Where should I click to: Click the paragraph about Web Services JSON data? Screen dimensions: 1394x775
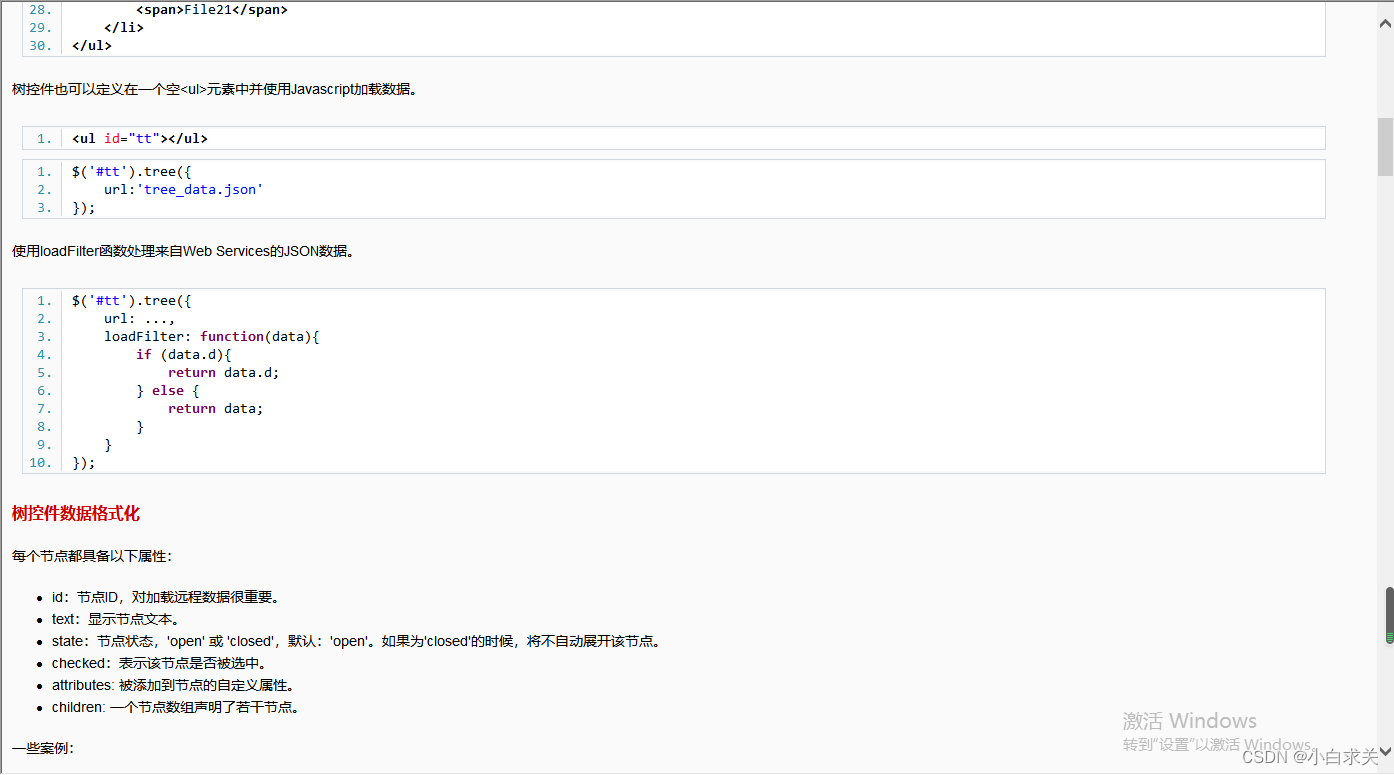(x=180, y=251)
